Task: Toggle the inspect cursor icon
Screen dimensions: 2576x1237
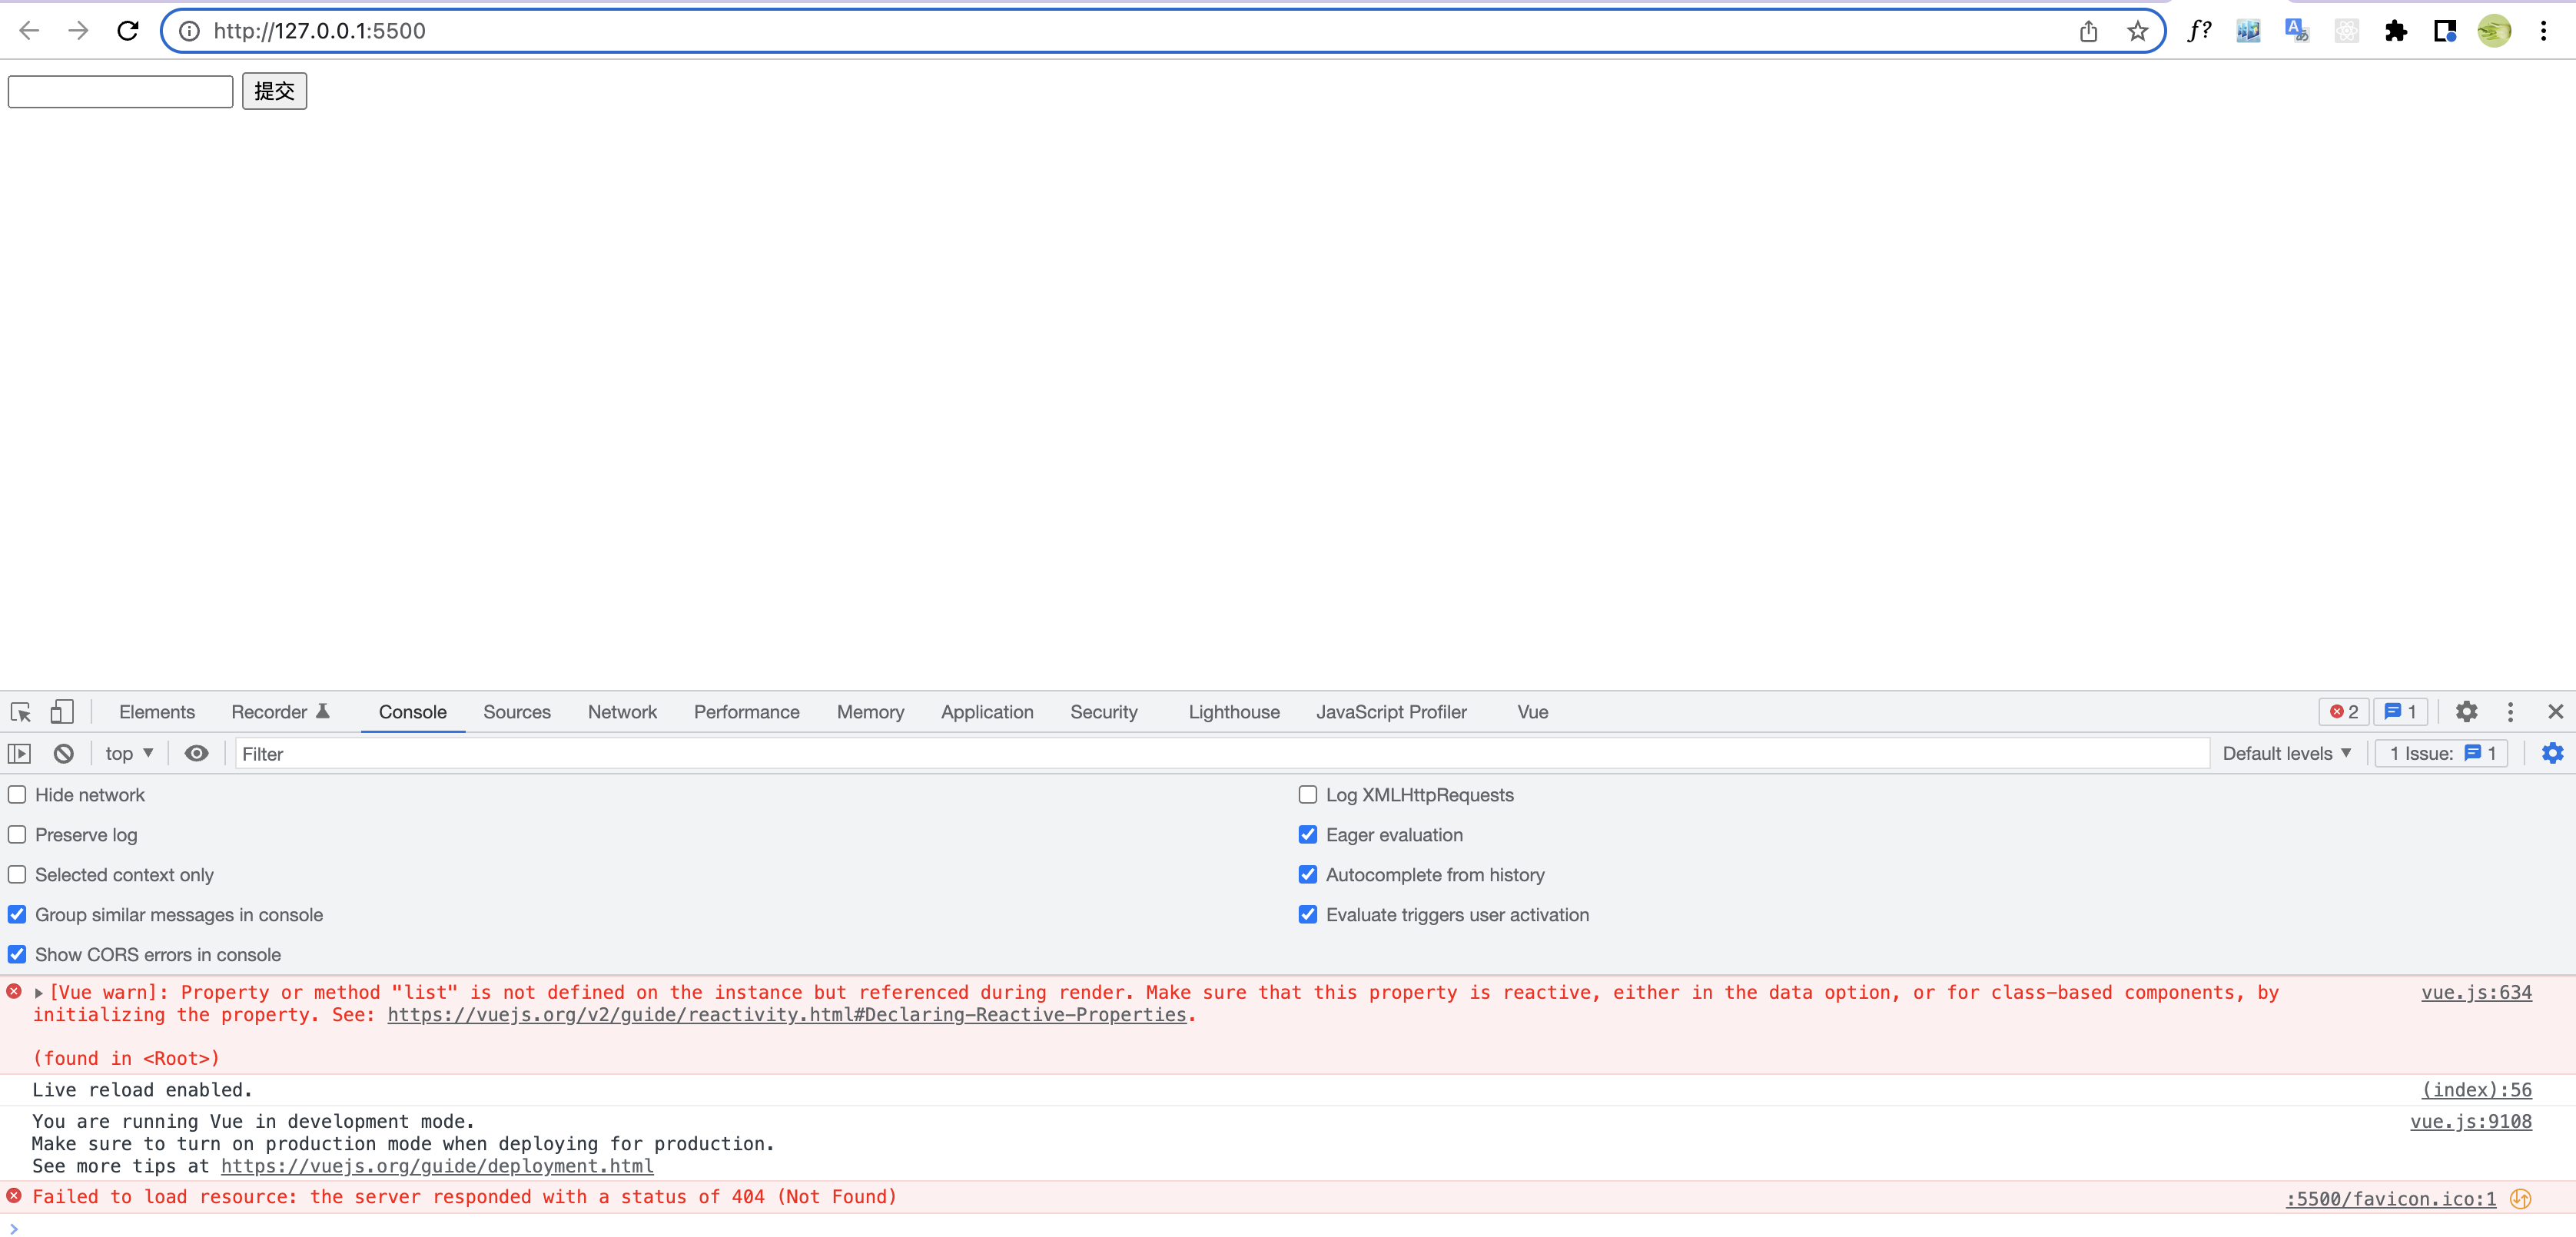Action: point(22,711)
